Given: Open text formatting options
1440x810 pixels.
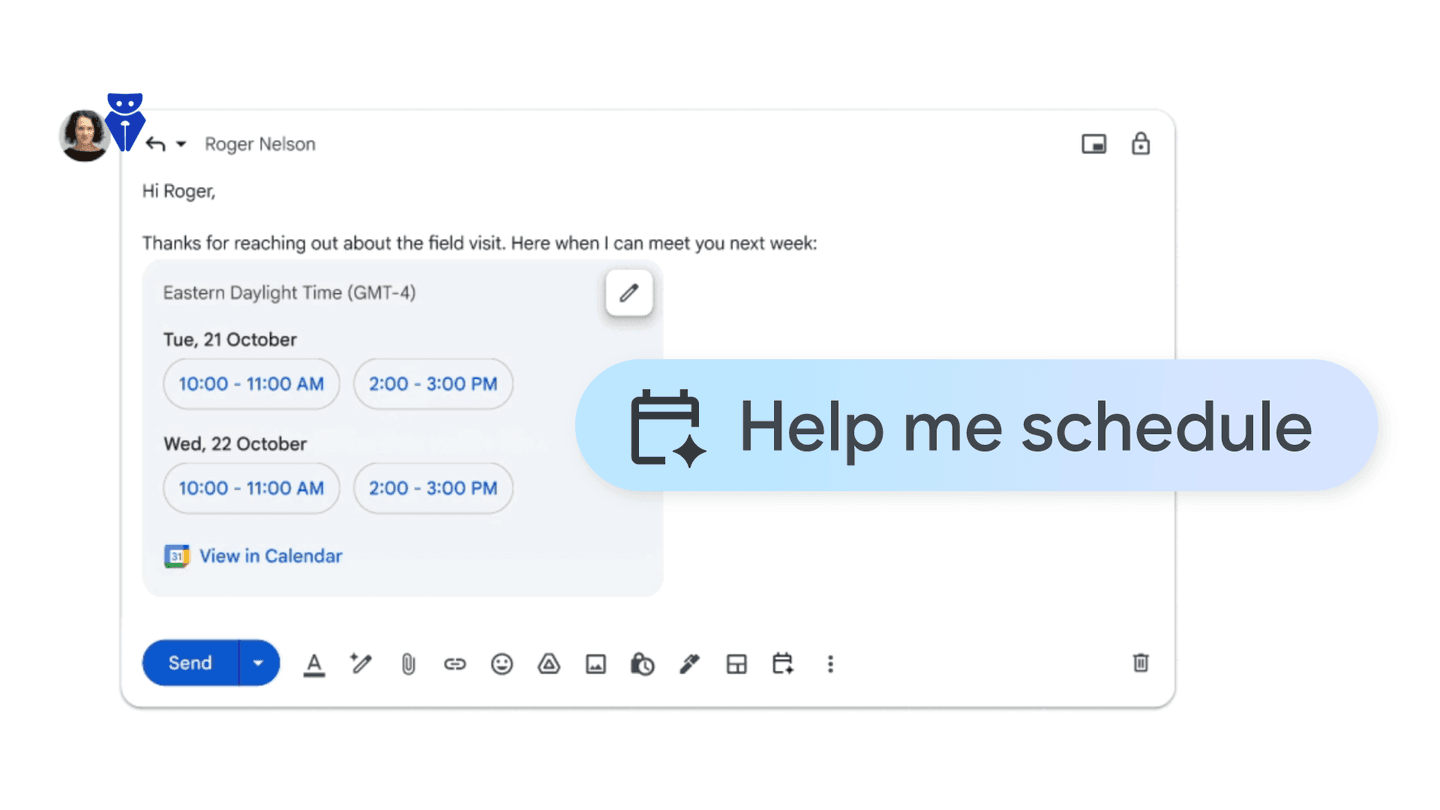Looking at the screenshot, I should click(314, 663).
